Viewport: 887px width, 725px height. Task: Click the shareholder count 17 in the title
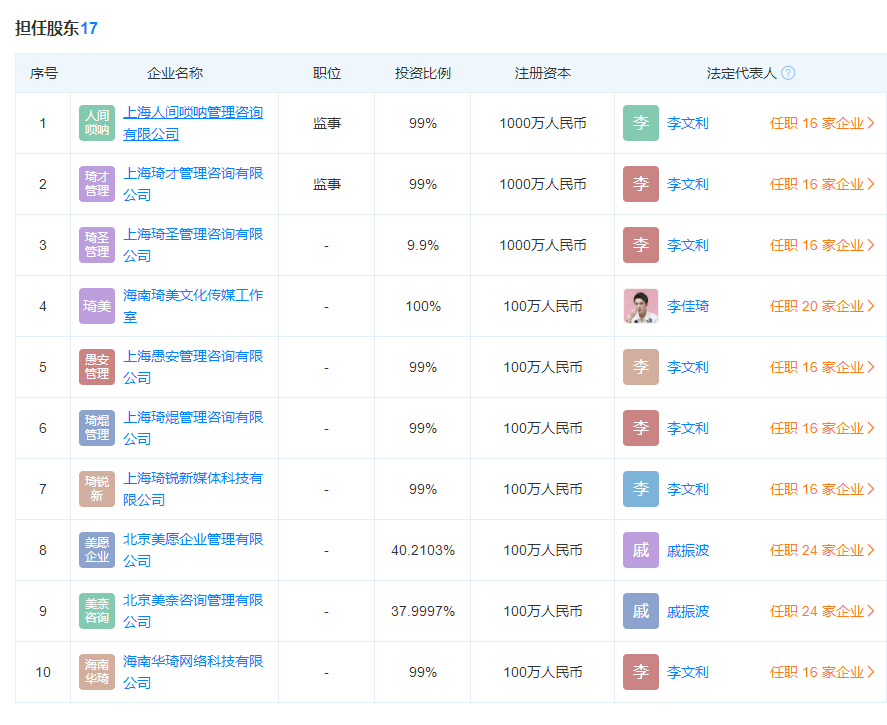pos(89,28)
